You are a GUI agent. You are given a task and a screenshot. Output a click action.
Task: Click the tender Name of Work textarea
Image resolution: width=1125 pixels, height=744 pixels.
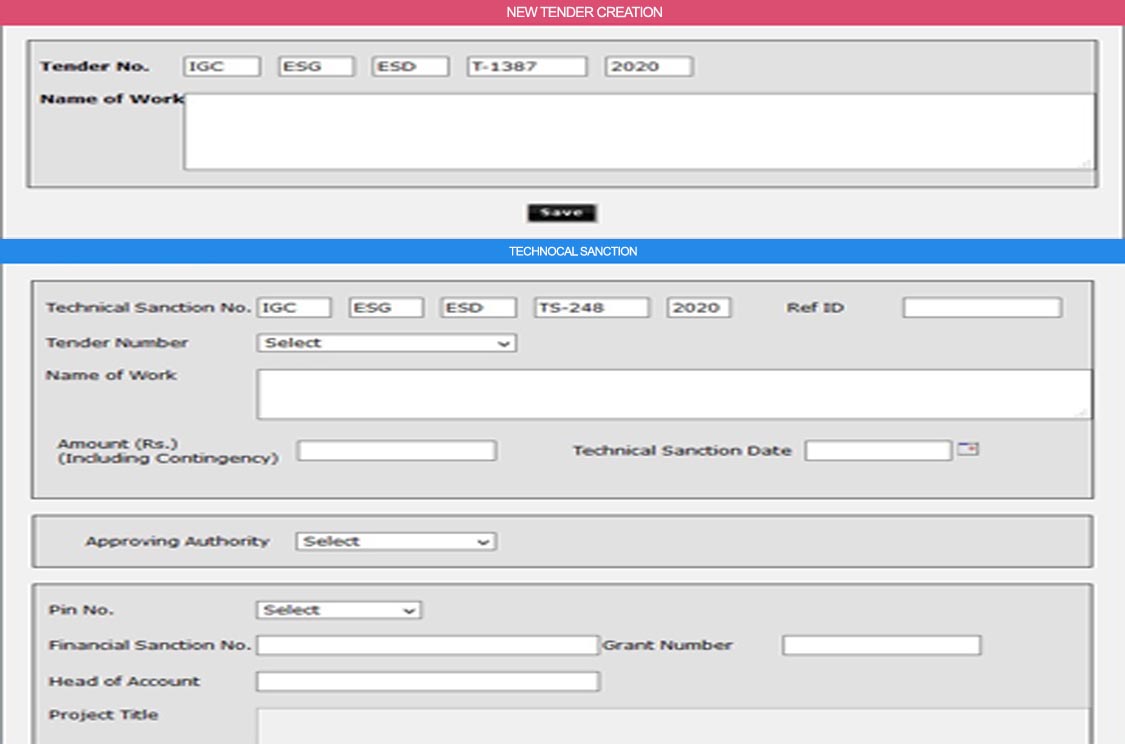639,132
